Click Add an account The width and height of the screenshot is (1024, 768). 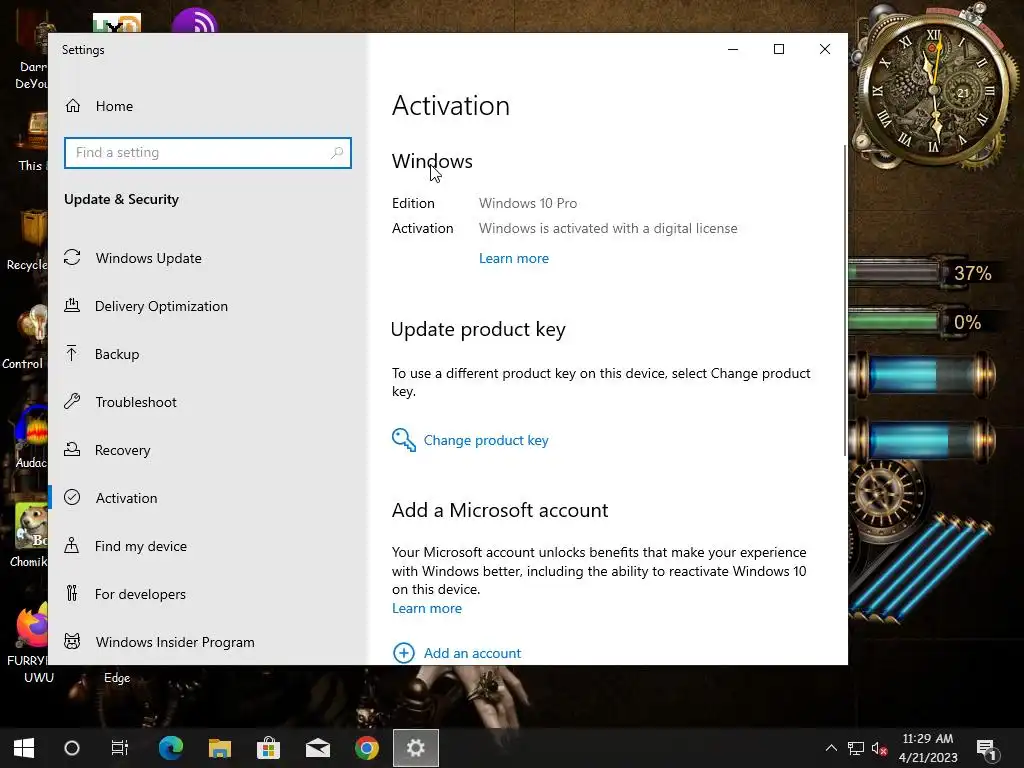(472, 653)
